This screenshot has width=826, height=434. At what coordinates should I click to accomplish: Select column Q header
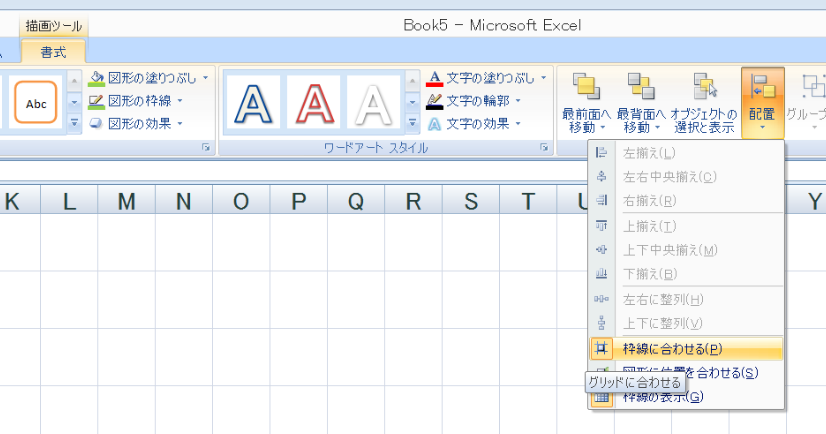pos(356,201)
